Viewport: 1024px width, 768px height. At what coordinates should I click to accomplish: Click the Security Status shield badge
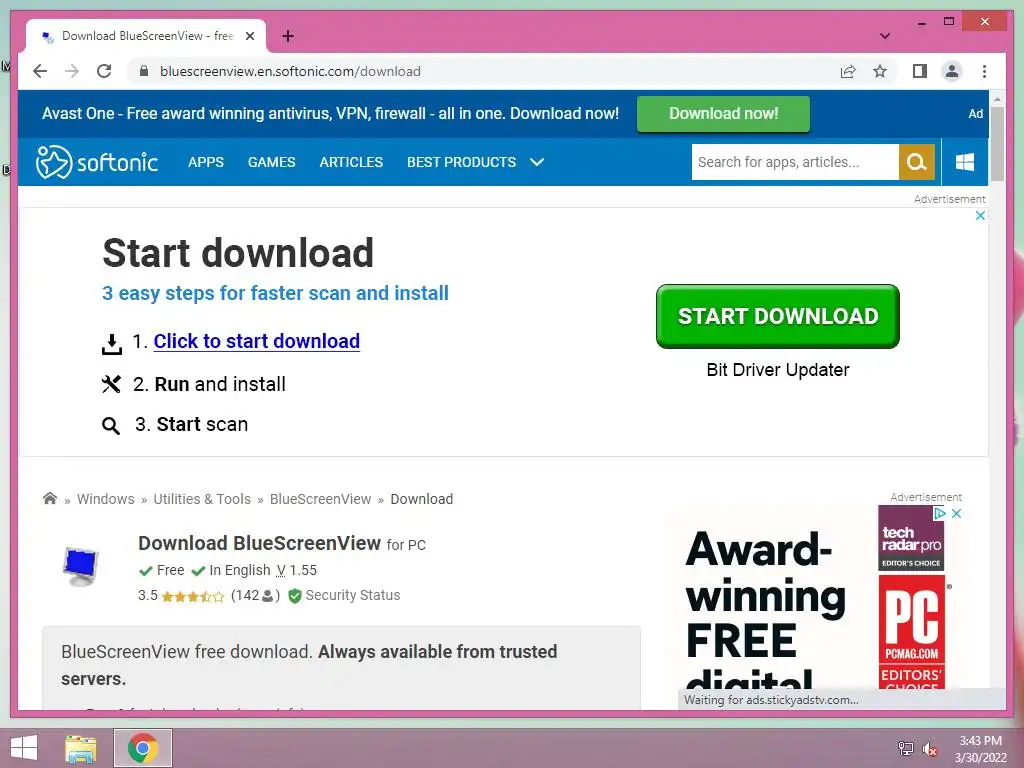pyautogui.click(x=344, y=596)
